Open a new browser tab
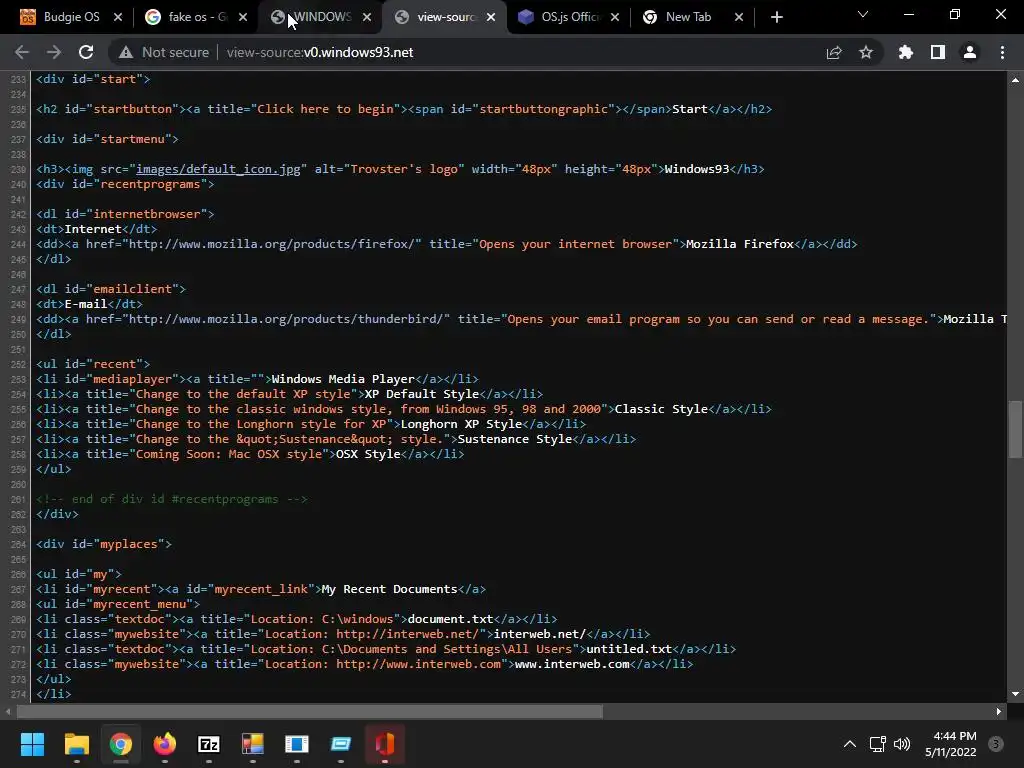1024x768 pixels. [x=776, y=18]
